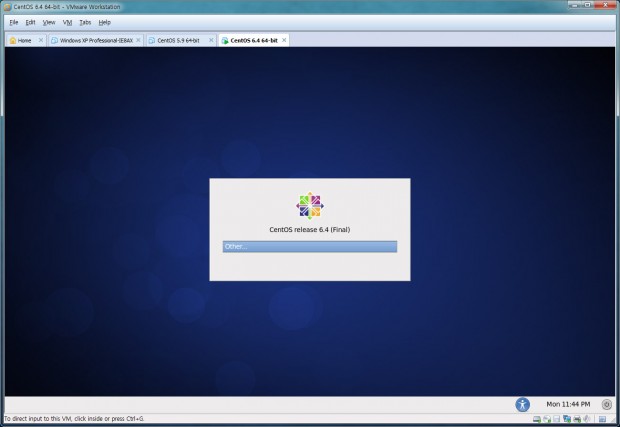Open the File menu
The height and width of the screenshot is (427, 620).
coord(14,21)
